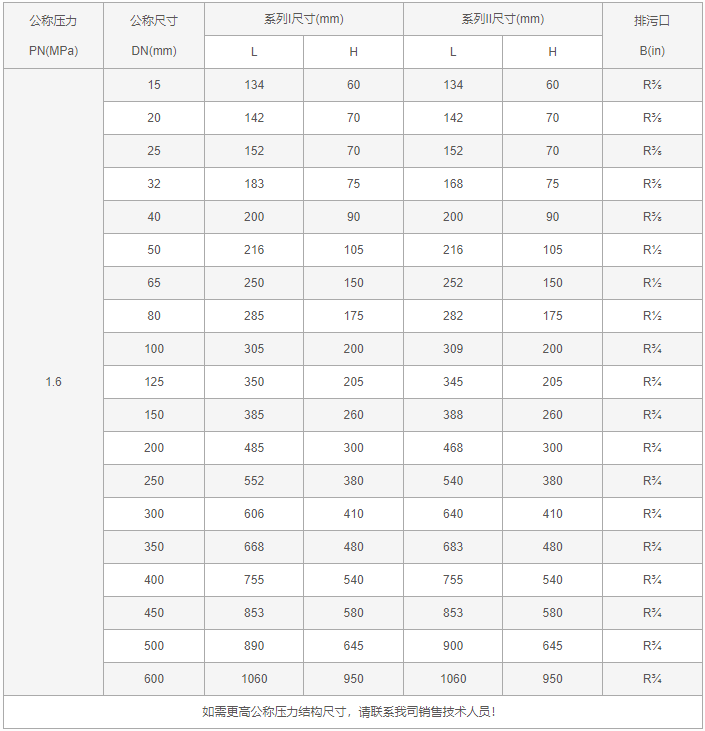
Task: Click the 890 length value cell
Action: (x=254, y=646)
